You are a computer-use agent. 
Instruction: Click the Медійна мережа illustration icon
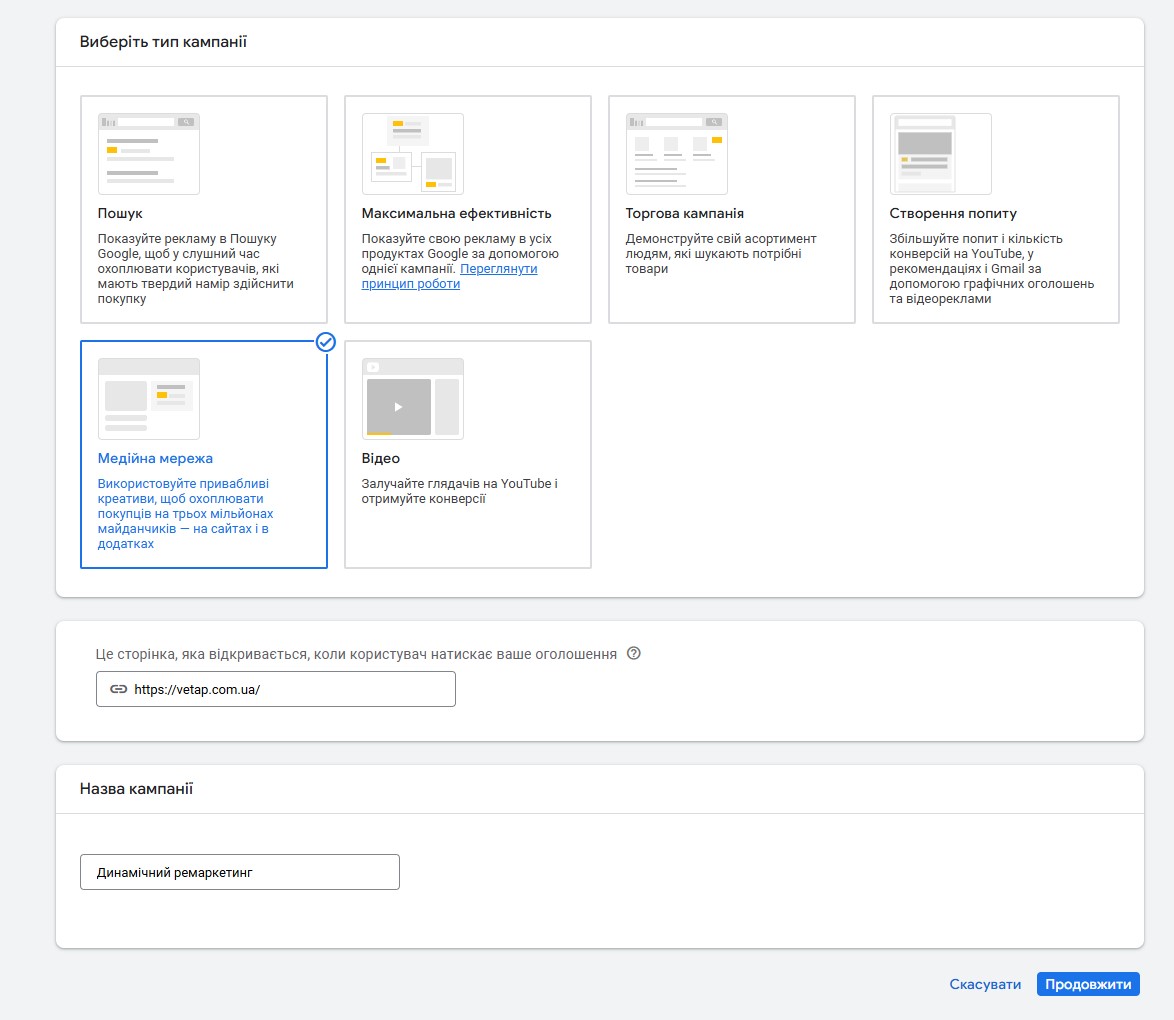148,398
